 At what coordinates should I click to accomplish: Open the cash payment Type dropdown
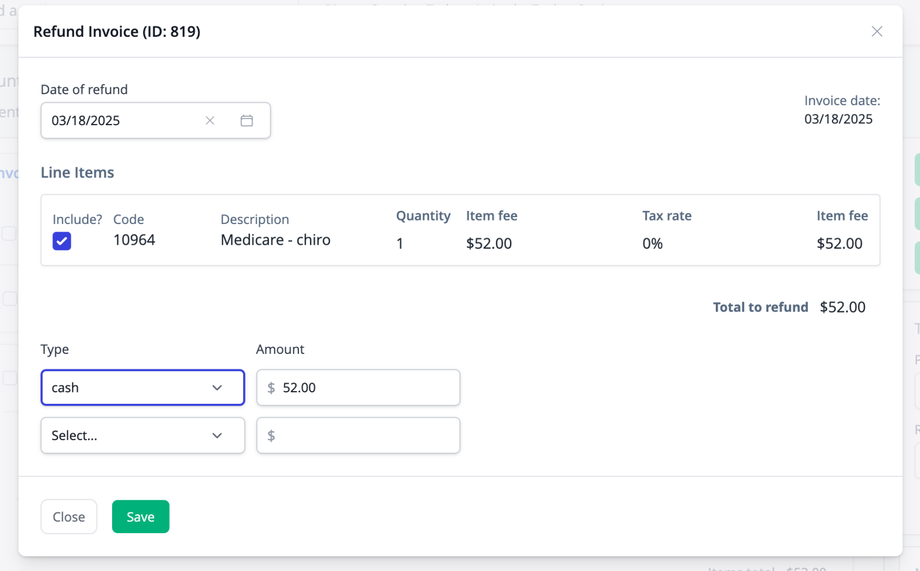pos(142,388)
